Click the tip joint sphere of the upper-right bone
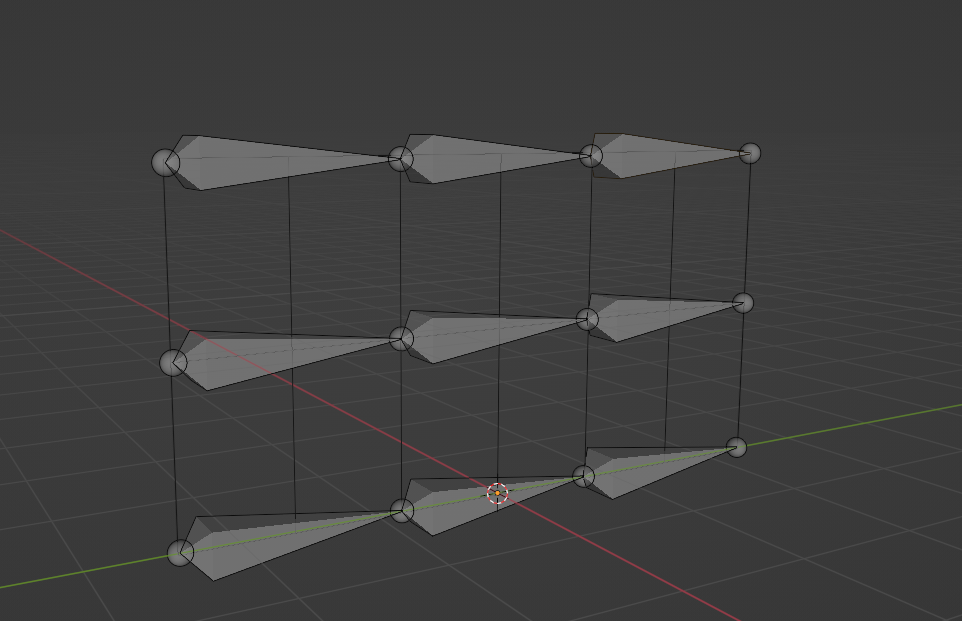Image resolution: width=962 pixels, height=621 pixels. pyautogui.click(x=750, y=153)
